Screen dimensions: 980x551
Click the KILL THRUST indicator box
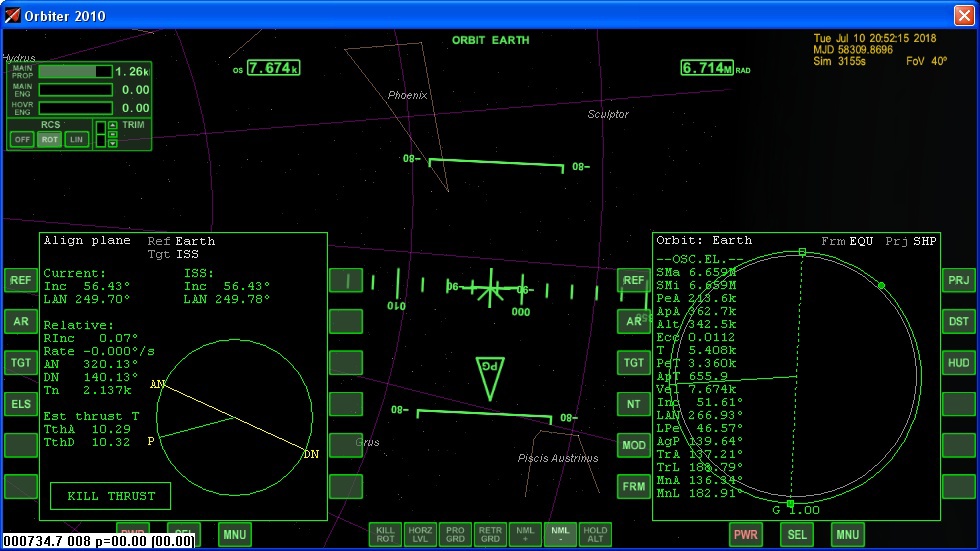[111, 495]
